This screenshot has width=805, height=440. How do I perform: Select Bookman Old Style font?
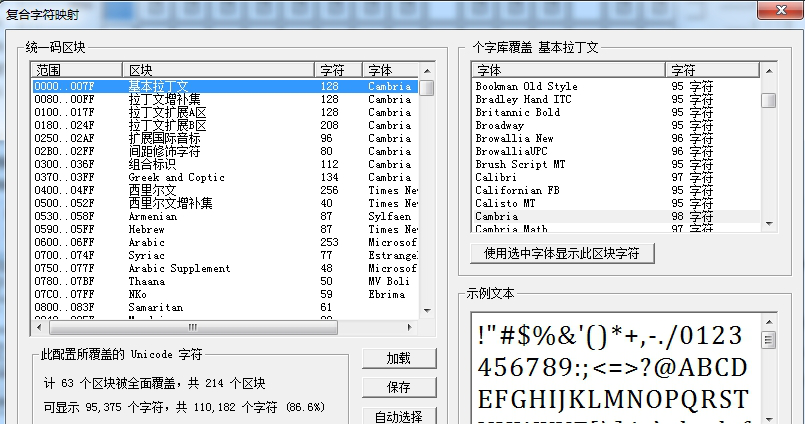[616, 86]
